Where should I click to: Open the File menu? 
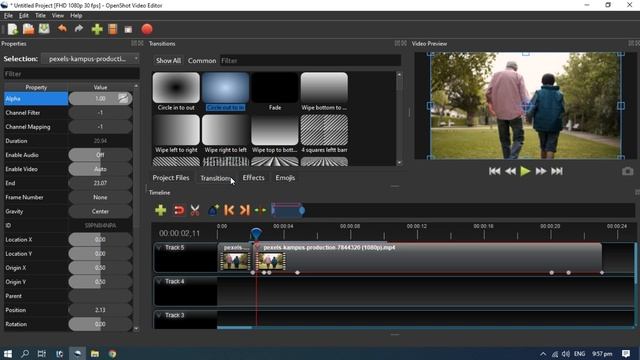(x=8, y=16)
